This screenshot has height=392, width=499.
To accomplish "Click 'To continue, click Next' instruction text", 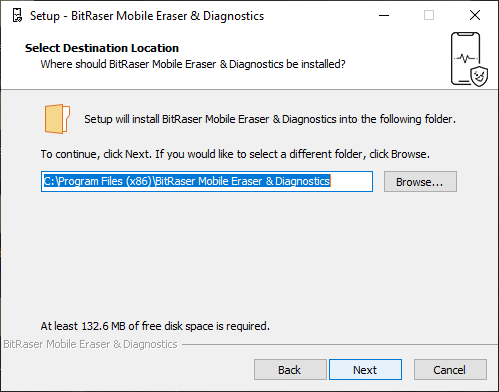I will 235,154.
